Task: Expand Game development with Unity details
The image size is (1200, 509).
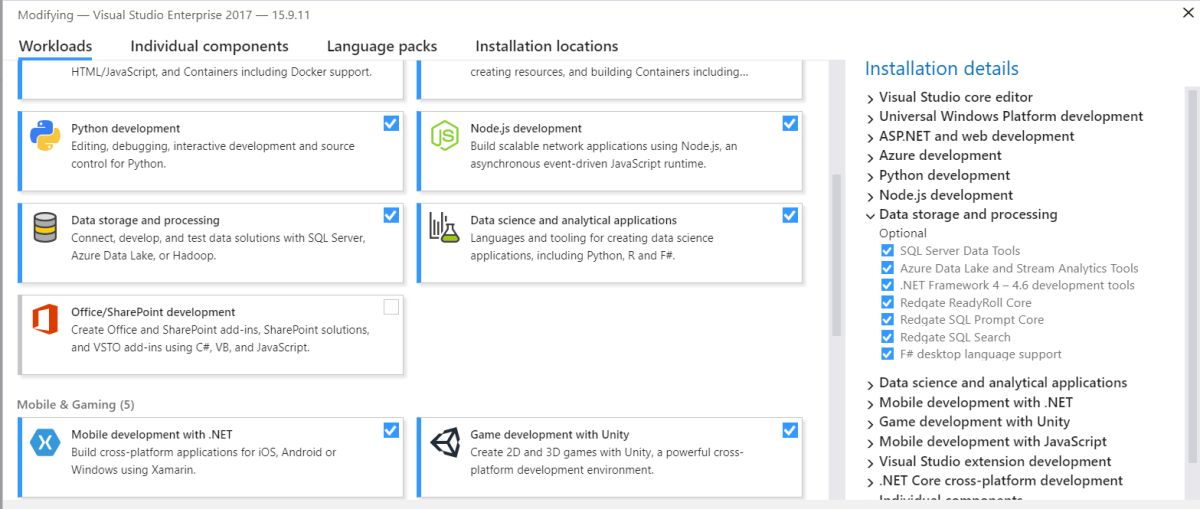Action: coord(870,422)
